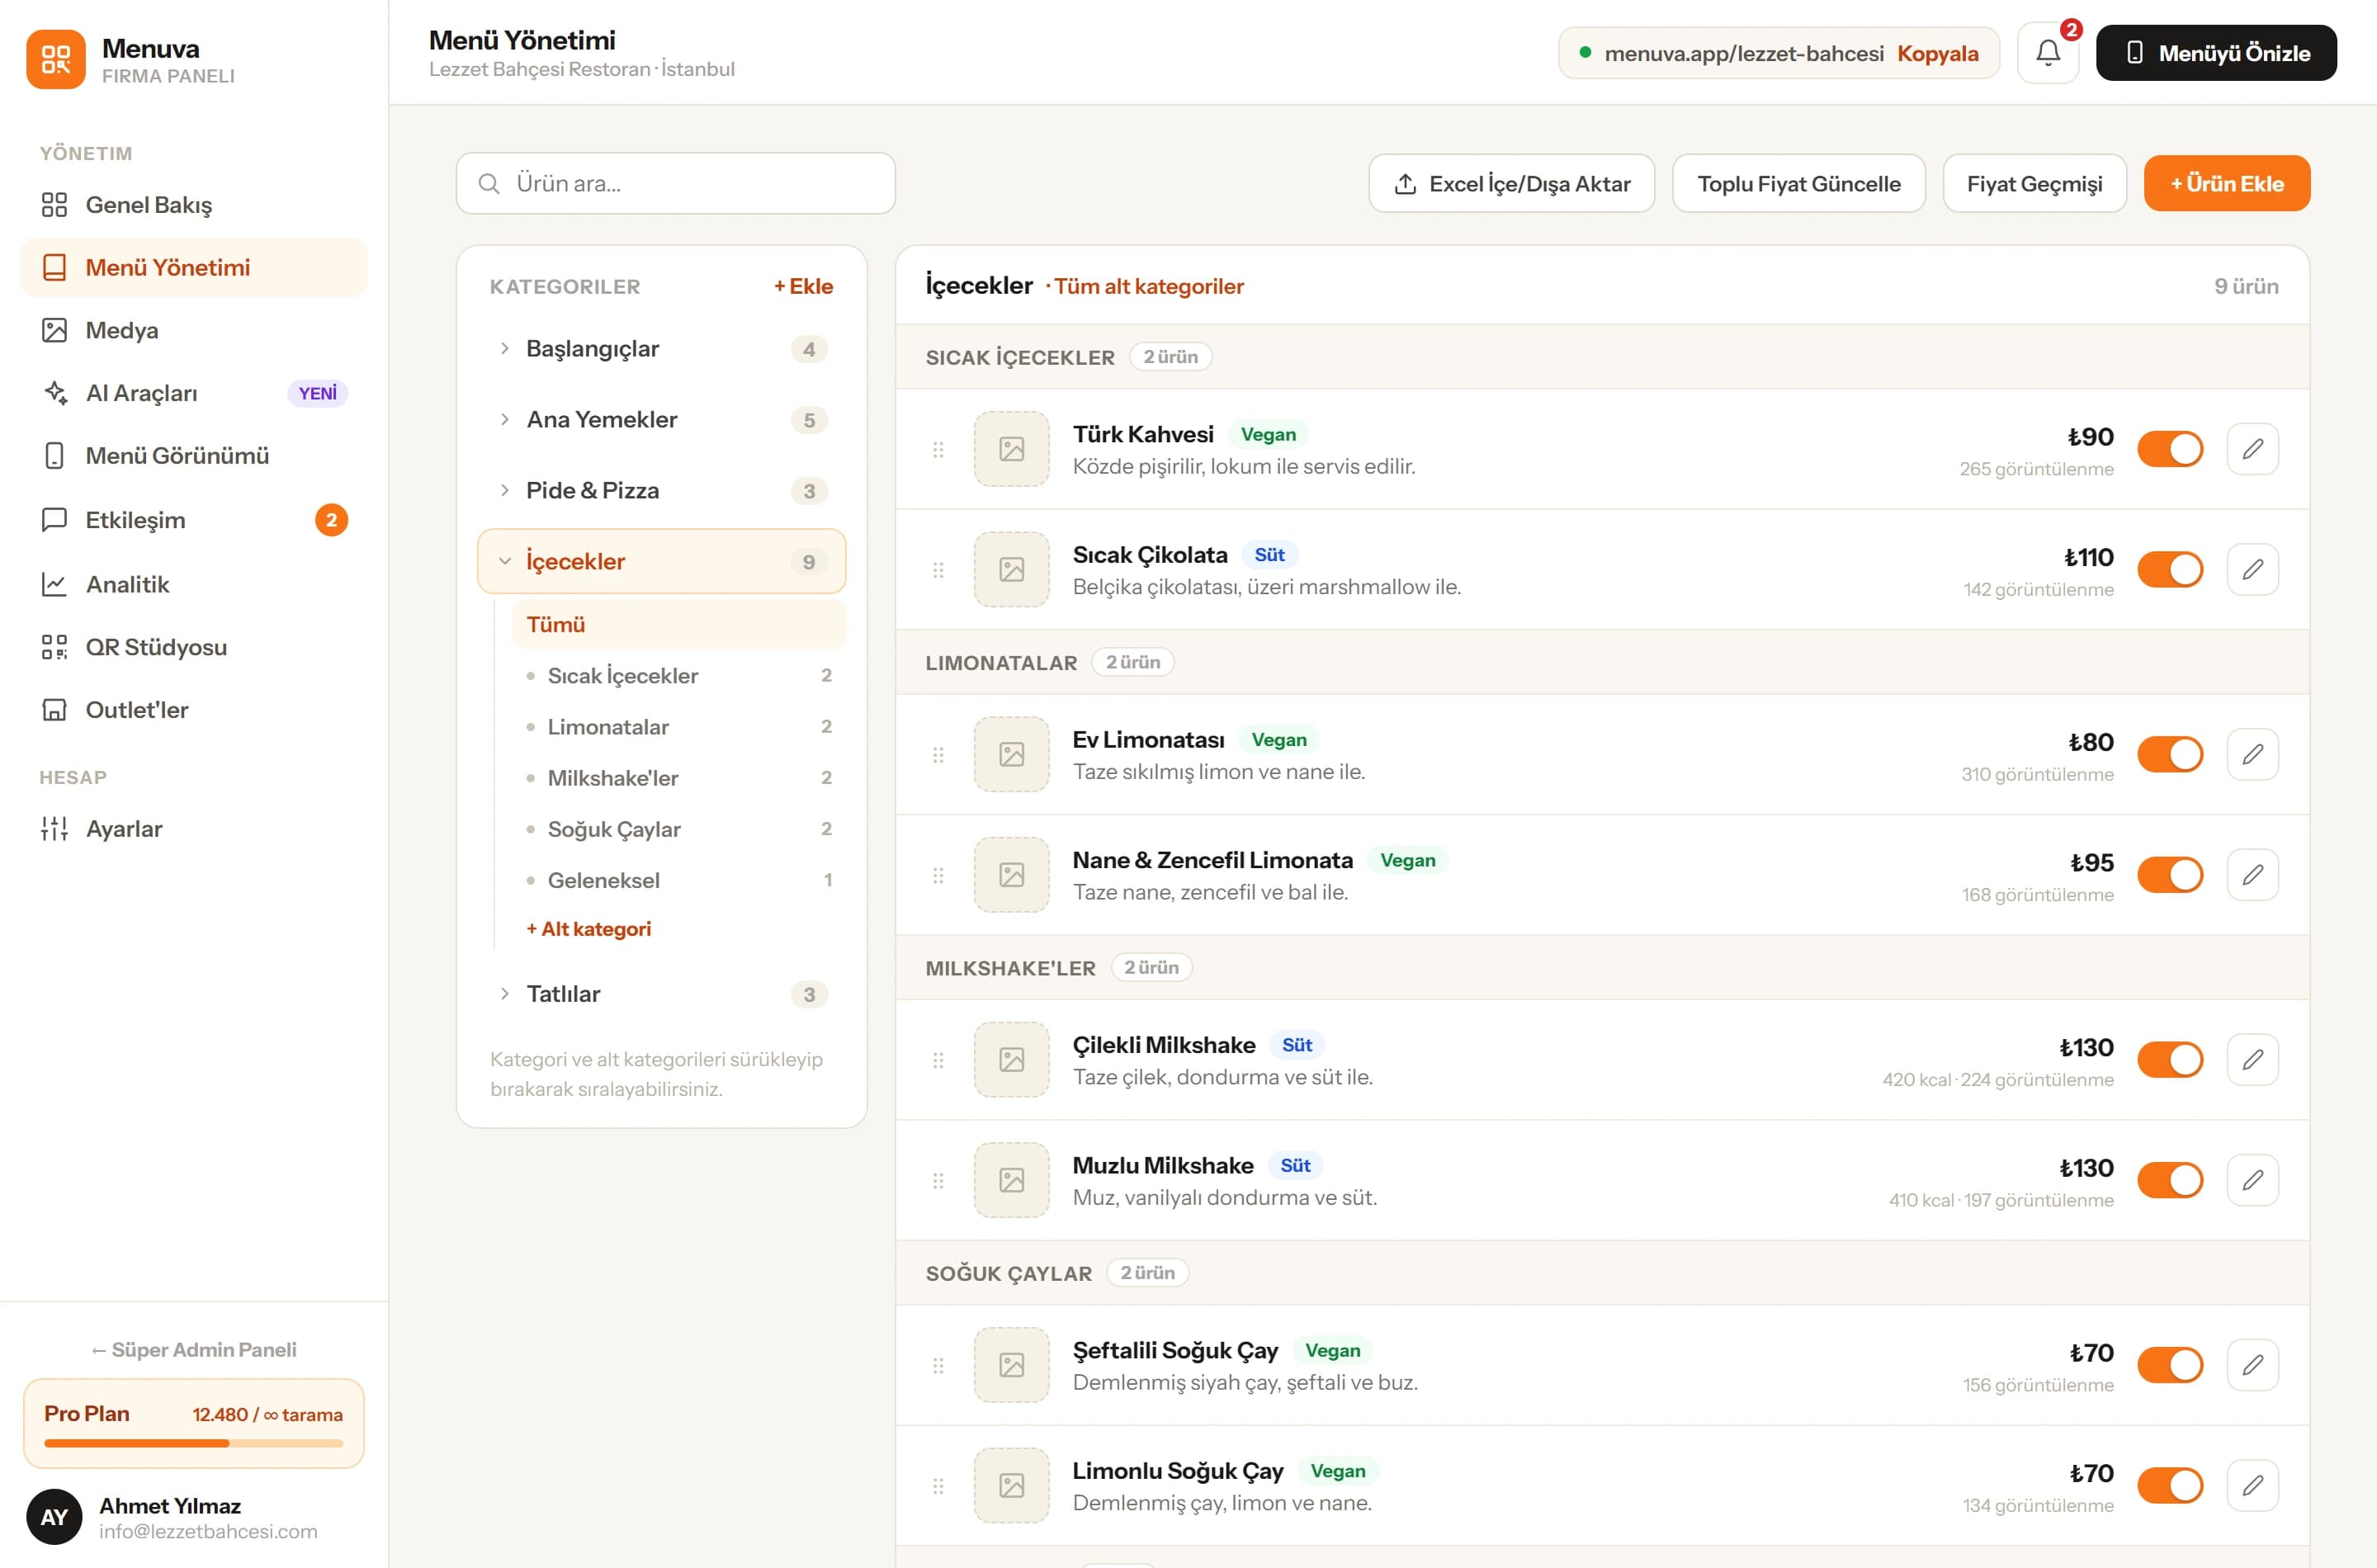
Task: Go to Menü Görünümü
Action: point(194,456)
